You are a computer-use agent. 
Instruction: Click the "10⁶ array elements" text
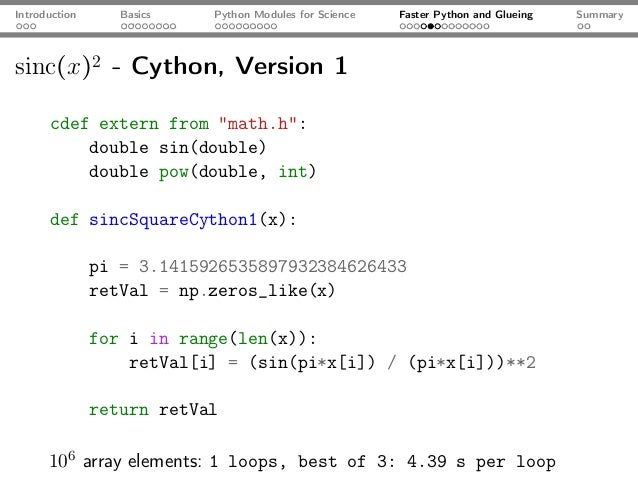[126, 461]
